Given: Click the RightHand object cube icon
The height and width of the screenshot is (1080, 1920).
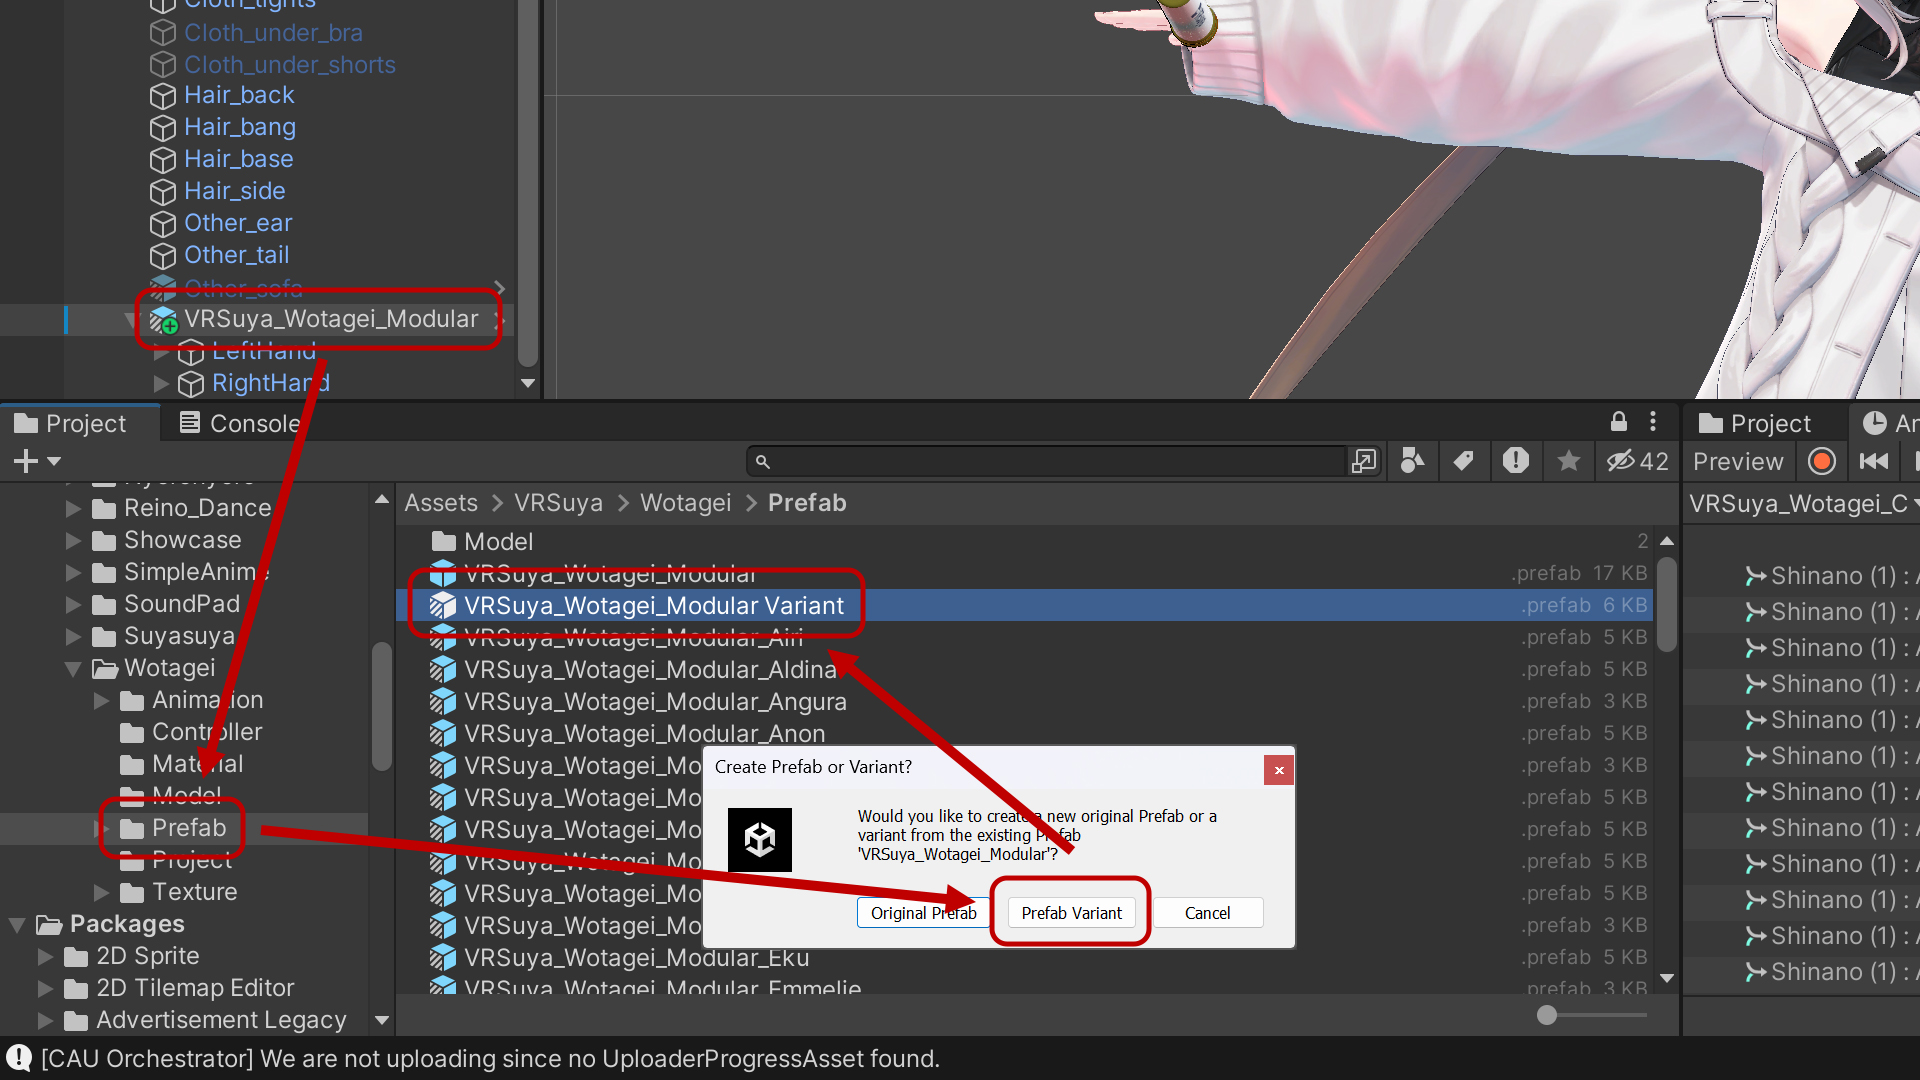Looking at the screenshot, I should [190, 384].
